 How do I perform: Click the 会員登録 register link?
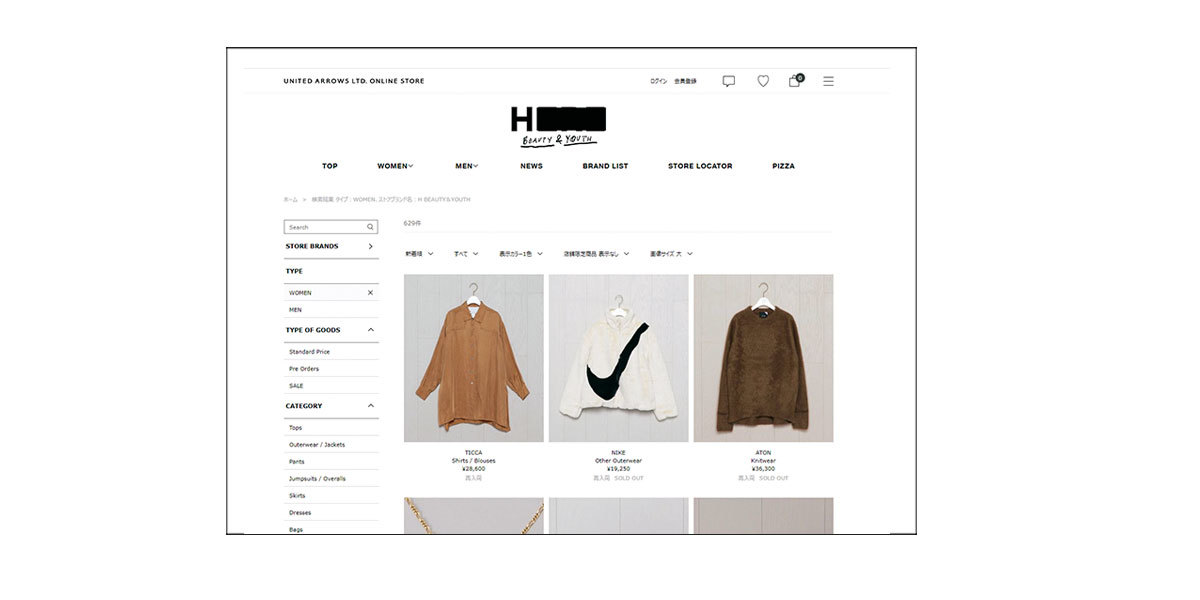tap(685, 81)
